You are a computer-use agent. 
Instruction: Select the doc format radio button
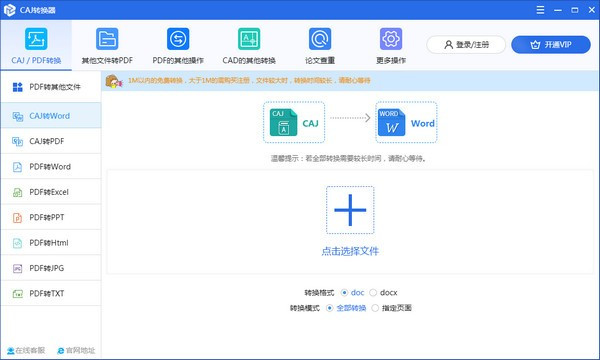[344, 293]
